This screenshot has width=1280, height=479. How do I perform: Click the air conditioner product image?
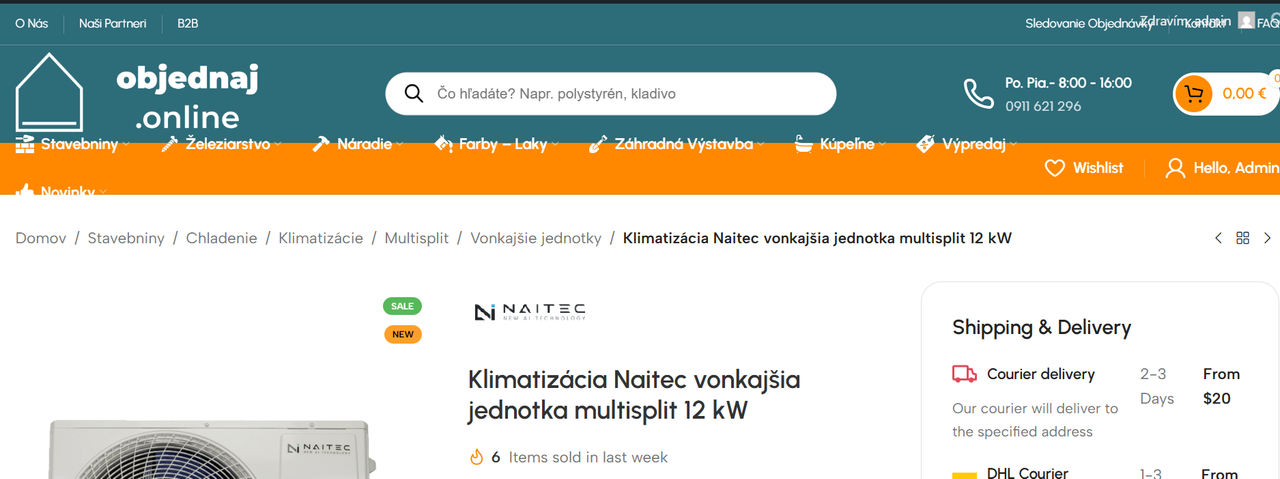click(212, 450)
